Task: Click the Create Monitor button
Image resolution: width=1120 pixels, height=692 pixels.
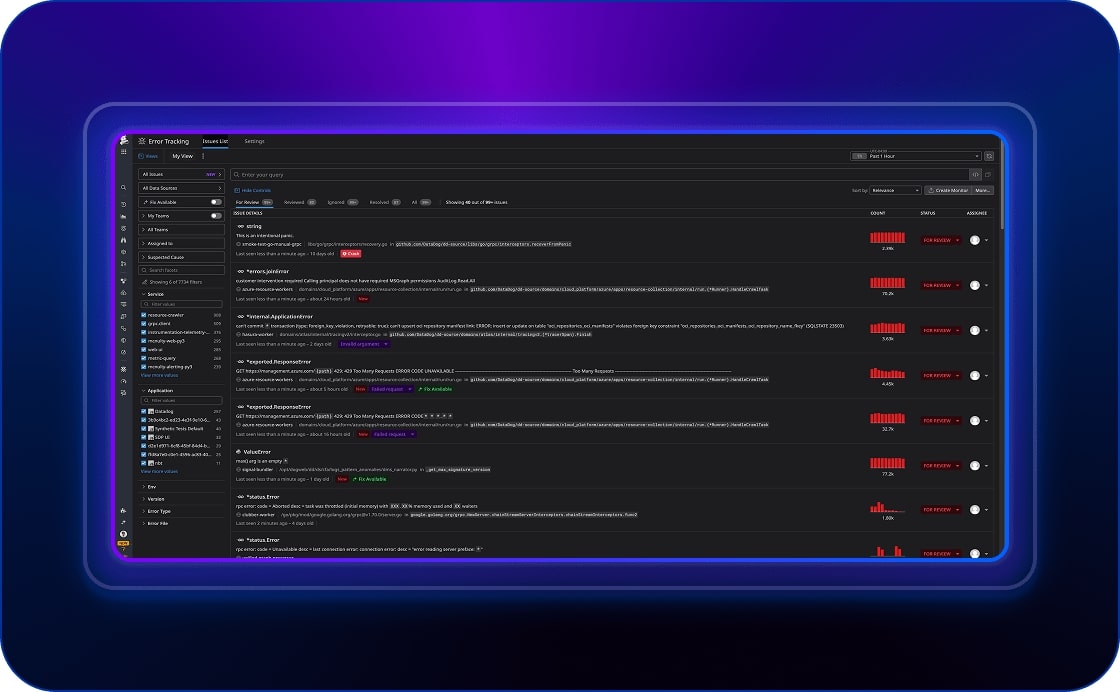Action: [x=951, y=190]
